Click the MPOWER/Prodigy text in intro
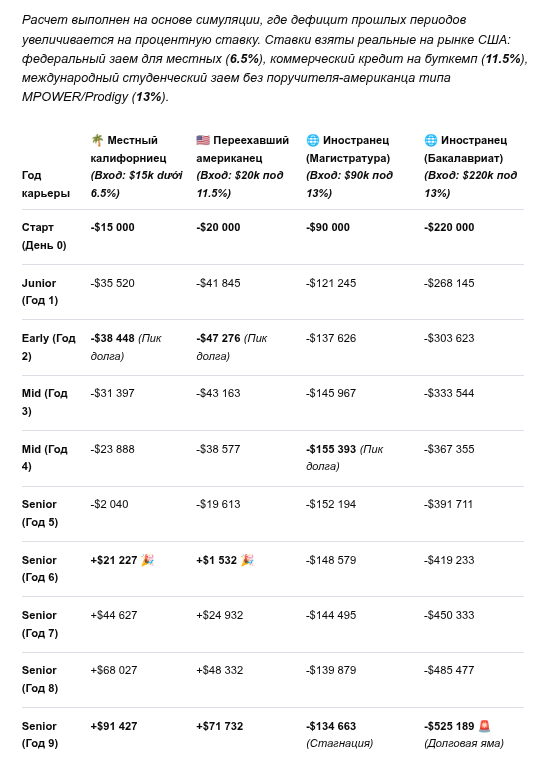 click(75, 97)
